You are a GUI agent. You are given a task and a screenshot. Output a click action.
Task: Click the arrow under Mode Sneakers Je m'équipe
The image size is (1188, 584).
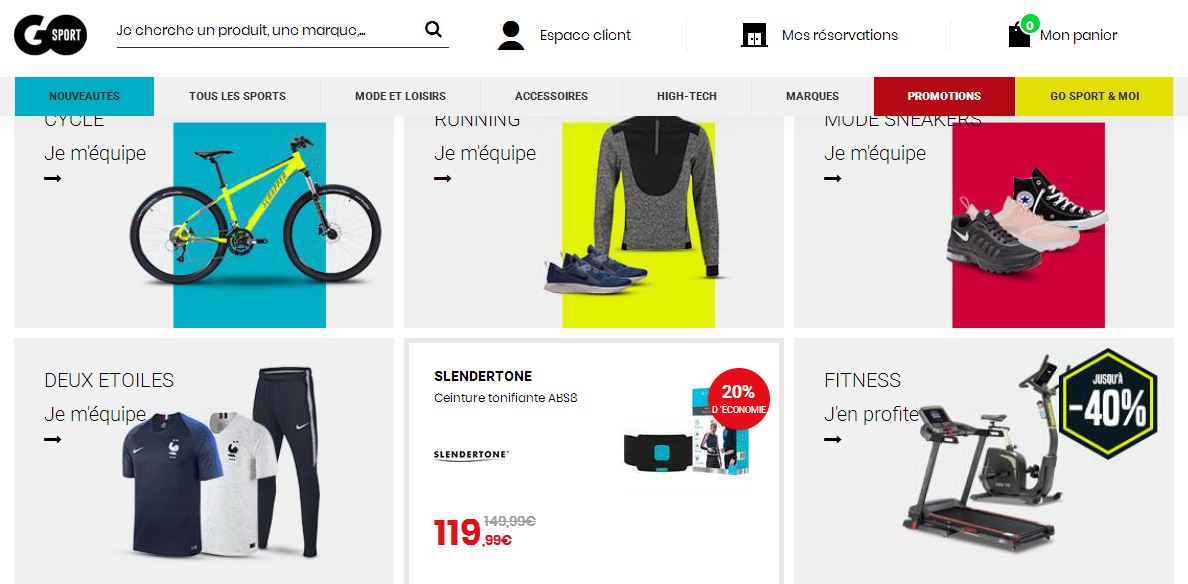(833, 179)
